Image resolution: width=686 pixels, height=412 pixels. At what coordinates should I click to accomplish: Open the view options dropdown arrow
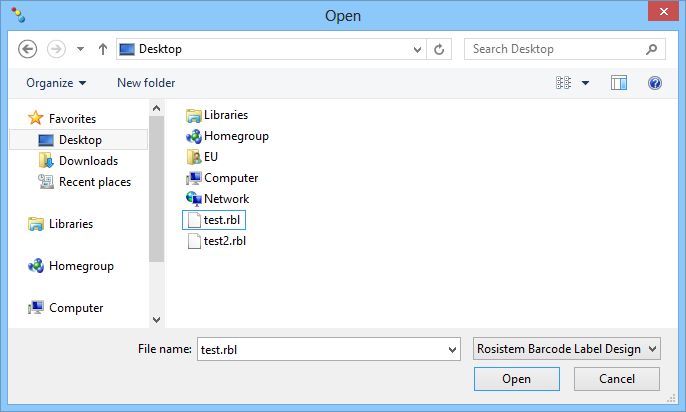point(585,83)
